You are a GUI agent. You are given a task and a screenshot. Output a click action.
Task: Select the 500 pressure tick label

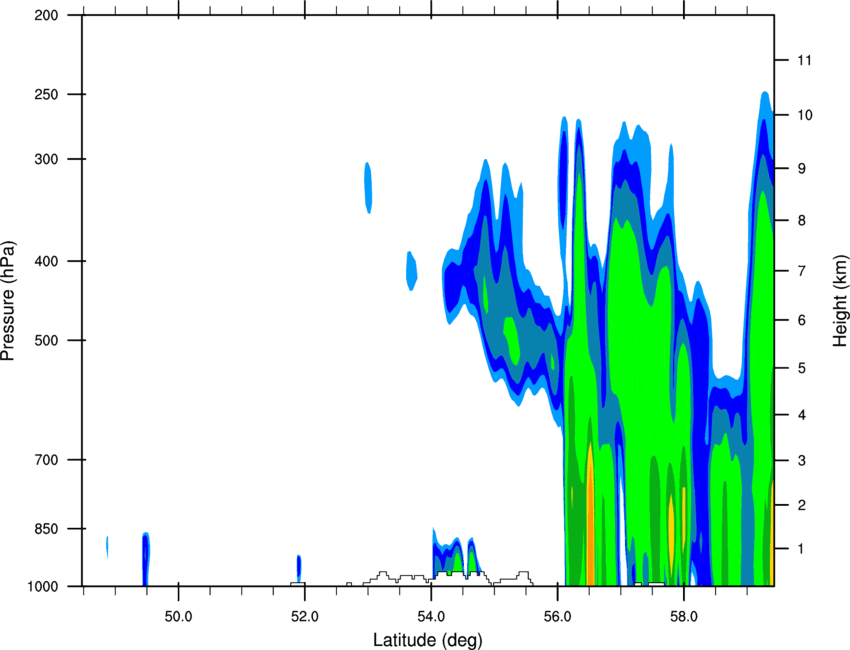coord(46,340)
